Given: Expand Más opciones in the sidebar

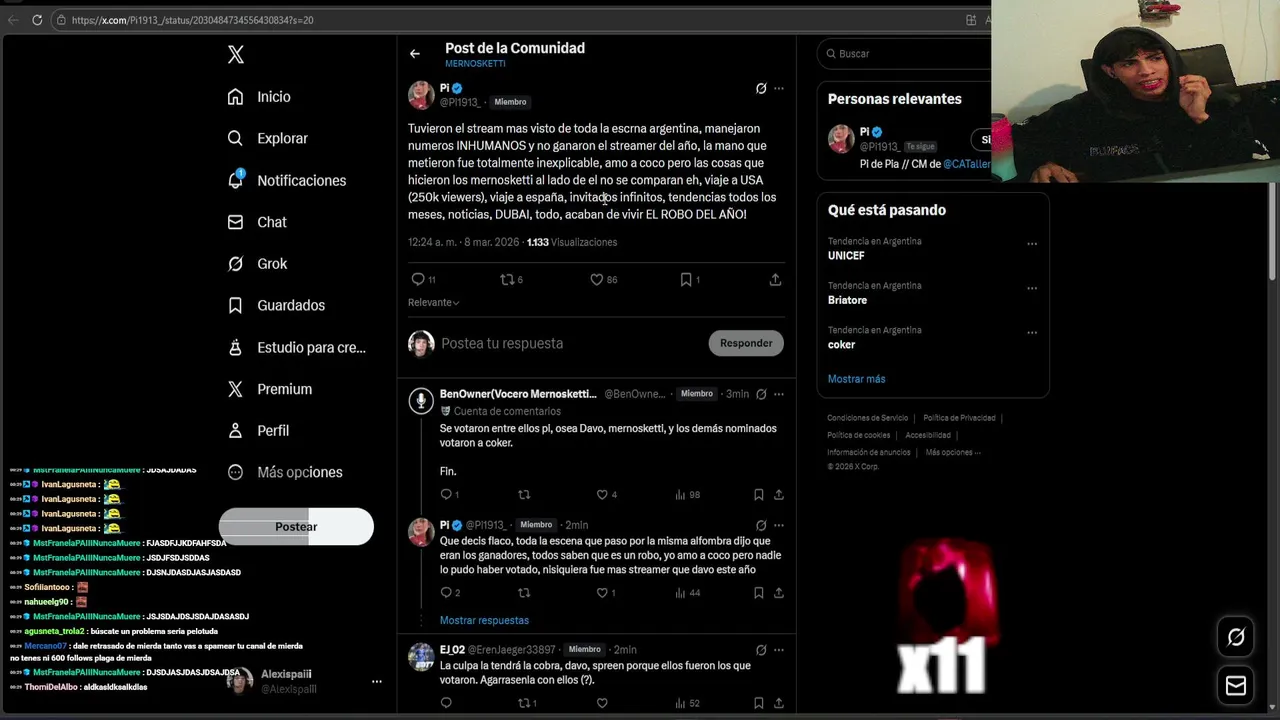Looking at the screenshot, I should tap(285, 472).
